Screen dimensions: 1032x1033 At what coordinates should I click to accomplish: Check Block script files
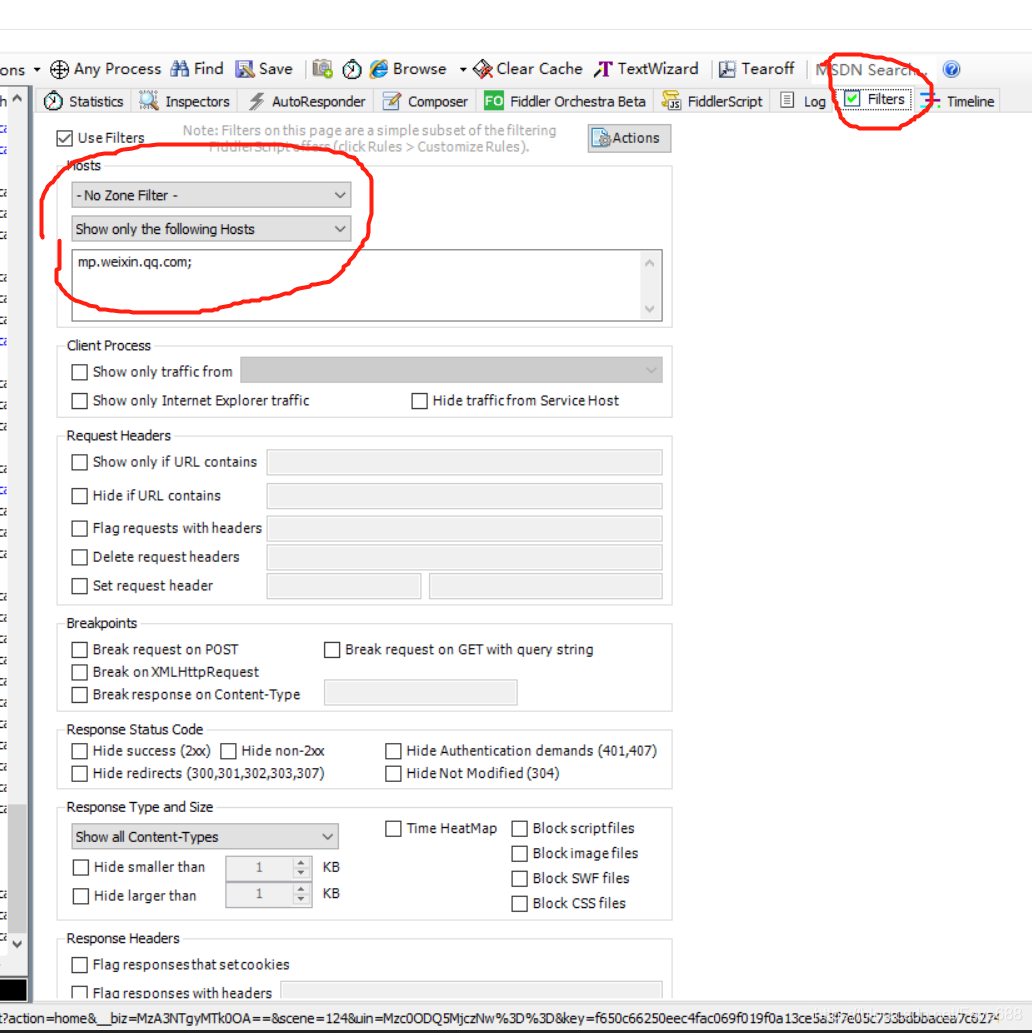coord(520,829)
